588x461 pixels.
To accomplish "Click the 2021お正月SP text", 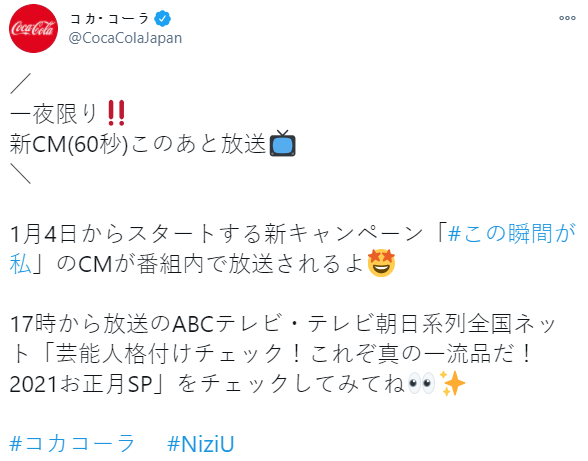I will pos(81,384).
